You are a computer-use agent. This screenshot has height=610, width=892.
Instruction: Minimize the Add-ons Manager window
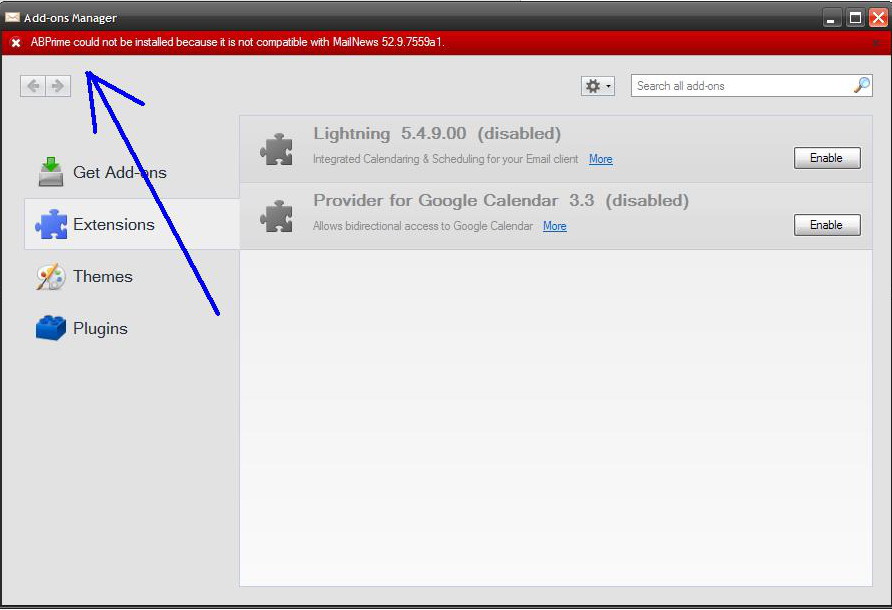832,18
